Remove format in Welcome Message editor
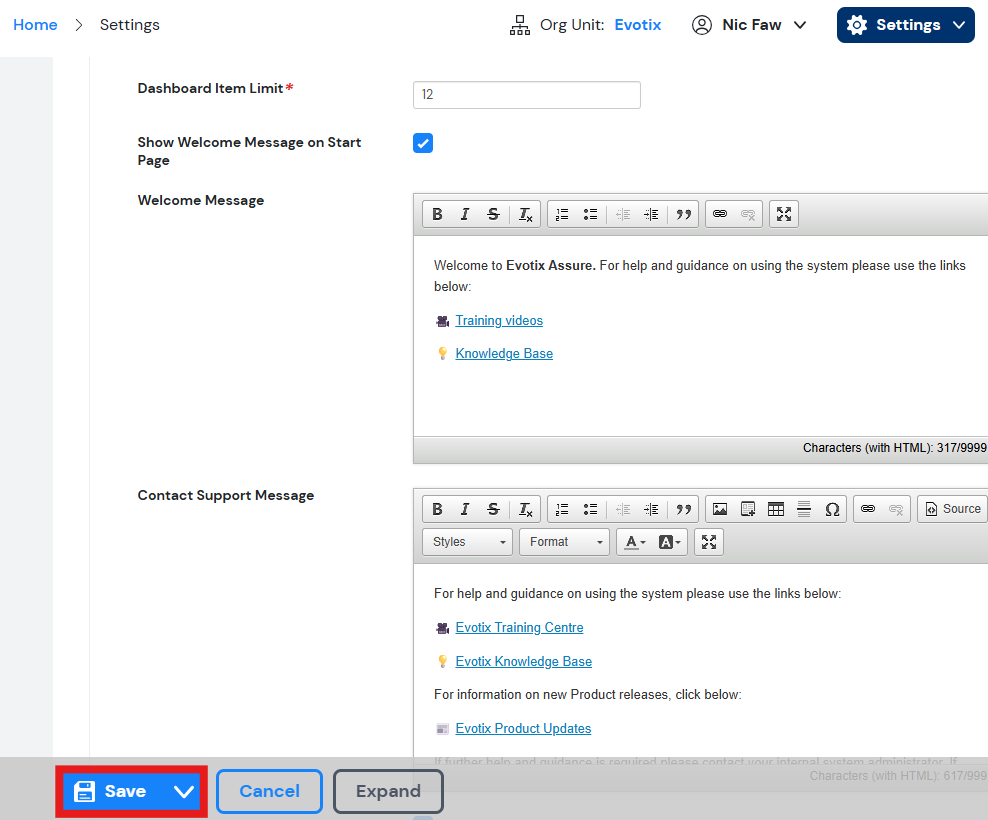The height and width of the screenshot is (820, 988). click(x=525, y=214)
